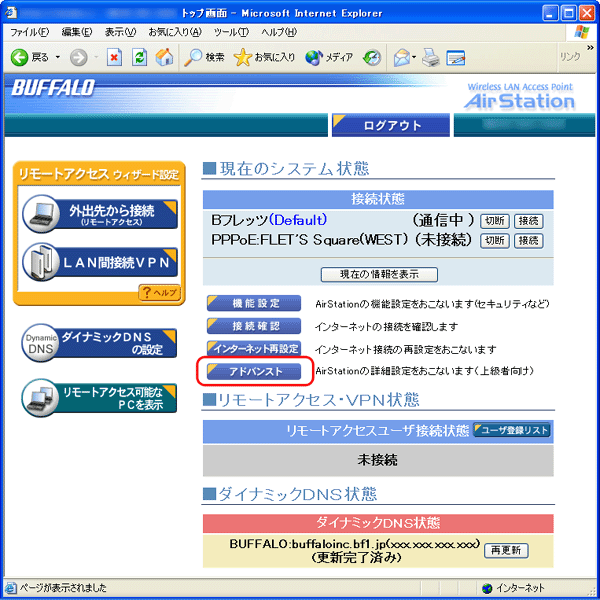Click 接続 for PPPoE FLET'S Square
600x600 pixels.
point(528,241)
